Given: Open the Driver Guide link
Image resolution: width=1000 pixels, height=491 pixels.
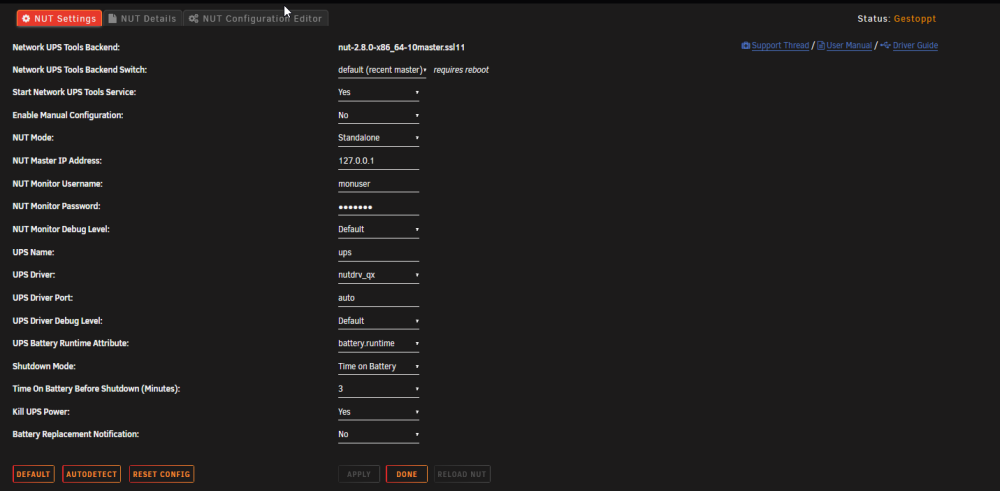Looking at the screenshot, I should 915,46.
